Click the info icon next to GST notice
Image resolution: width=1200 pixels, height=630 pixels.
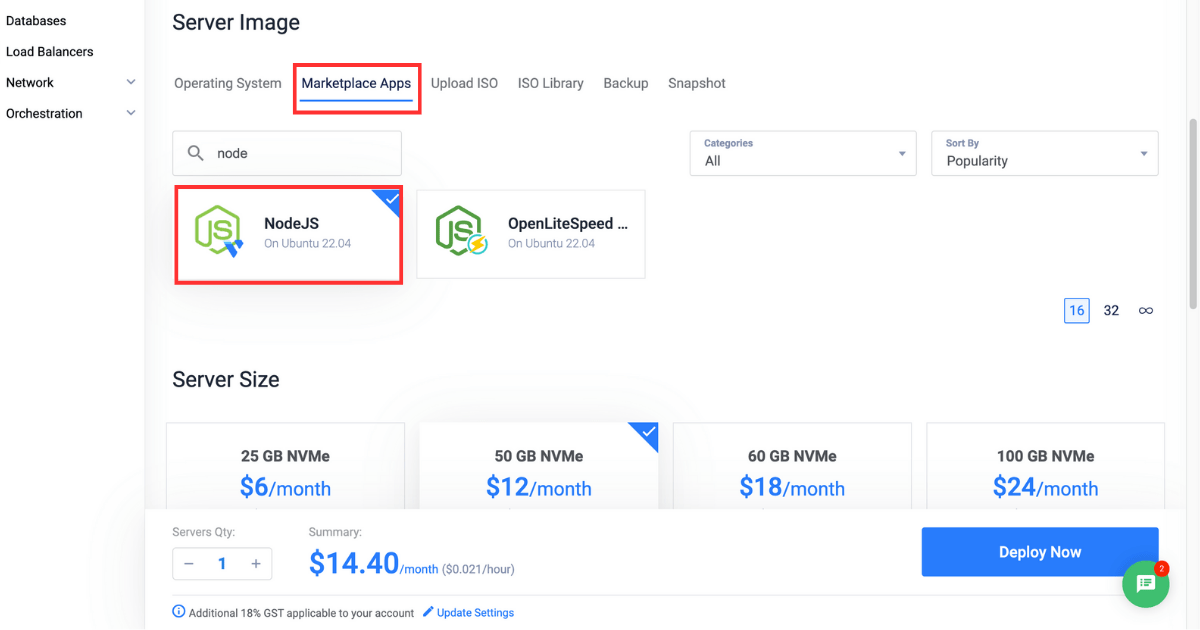pos(178,612)
